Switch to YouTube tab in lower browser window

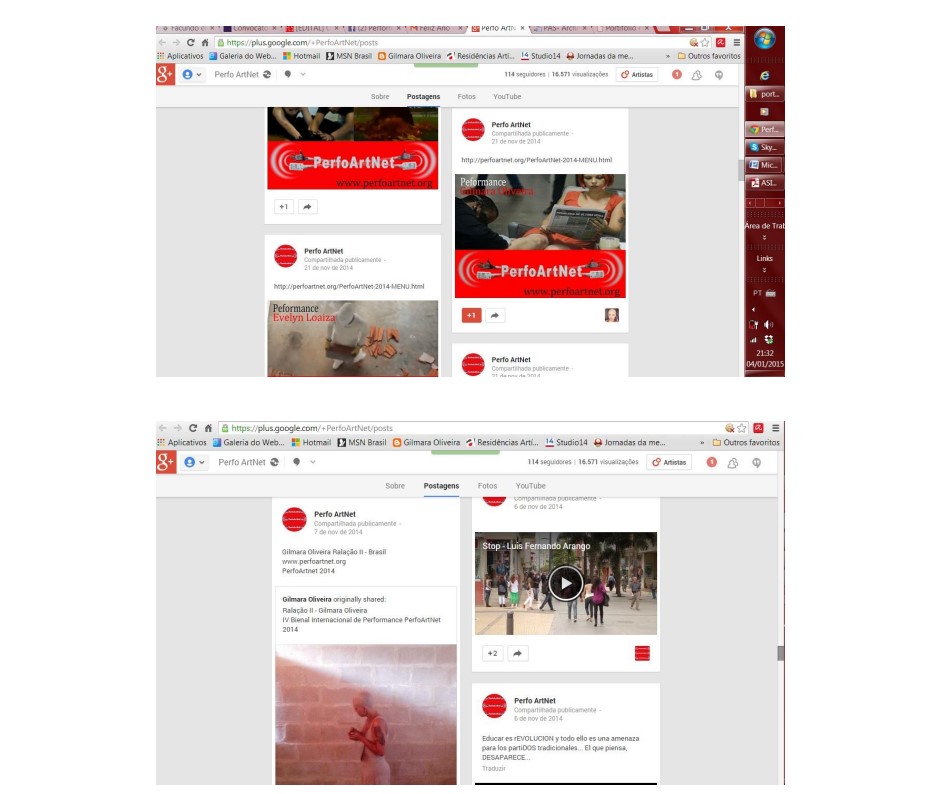(530, 486)
